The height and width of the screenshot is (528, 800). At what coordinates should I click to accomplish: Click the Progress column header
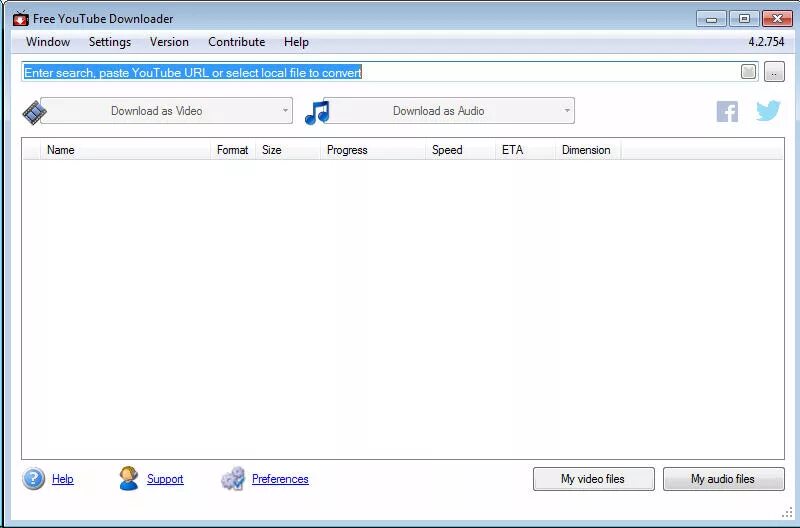373,150
